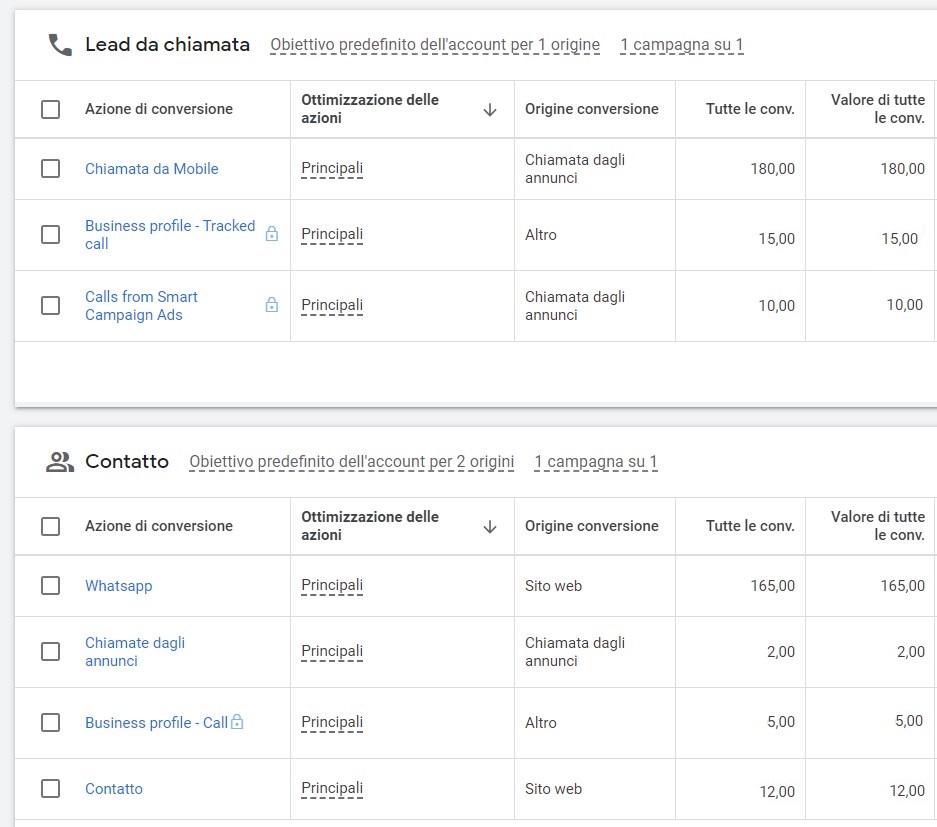Check the Contatto row checkbox
Image resolution: width=937 pixels, height=827 pixels.
tap(50, 789)
